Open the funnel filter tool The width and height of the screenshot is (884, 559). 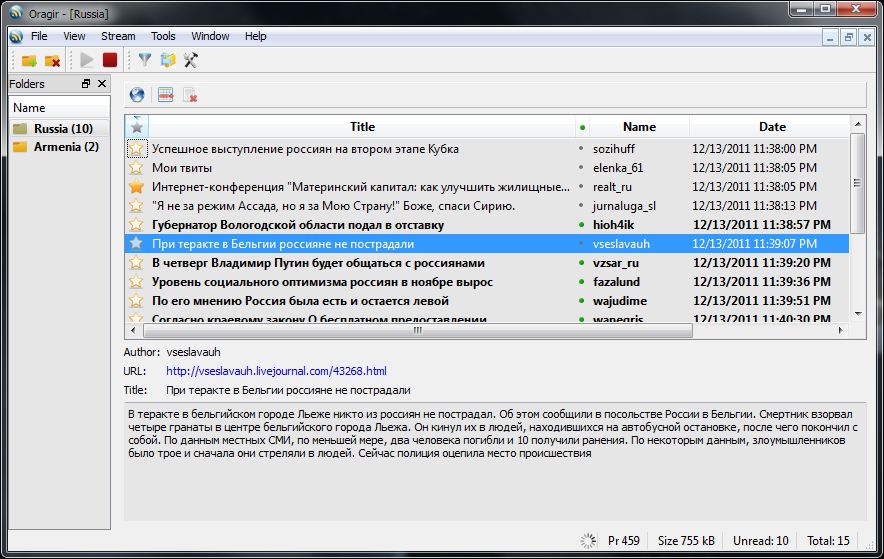145,61
